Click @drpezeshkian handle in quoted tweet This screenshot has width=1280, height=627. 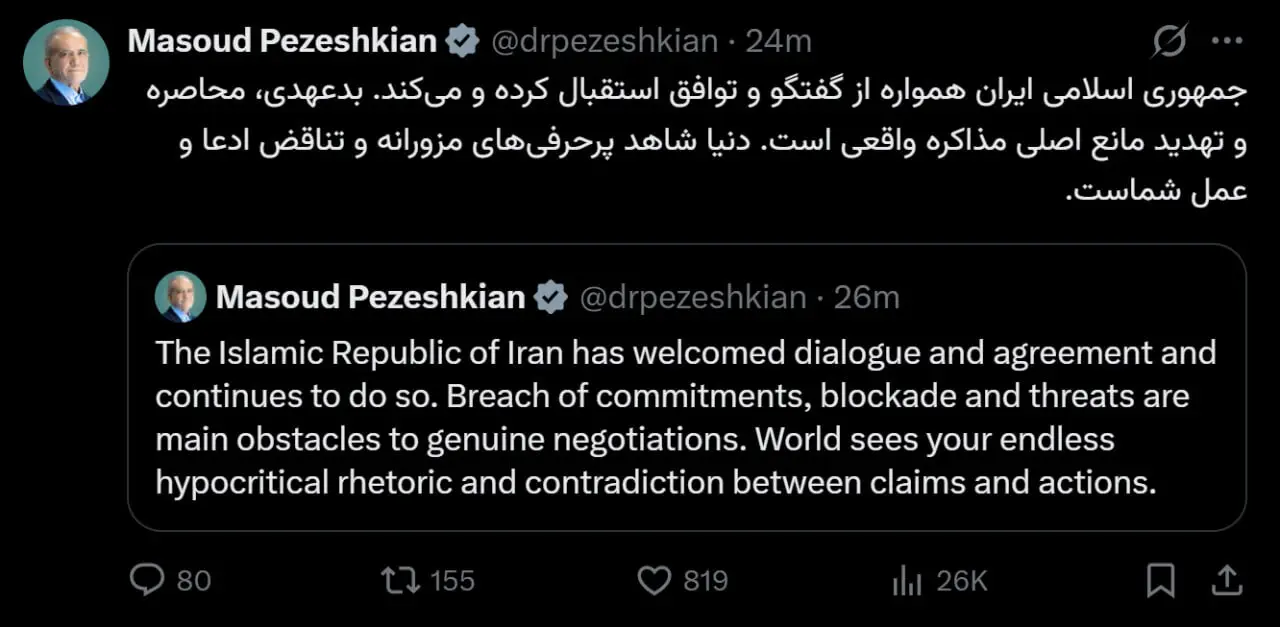click(692, 297)
